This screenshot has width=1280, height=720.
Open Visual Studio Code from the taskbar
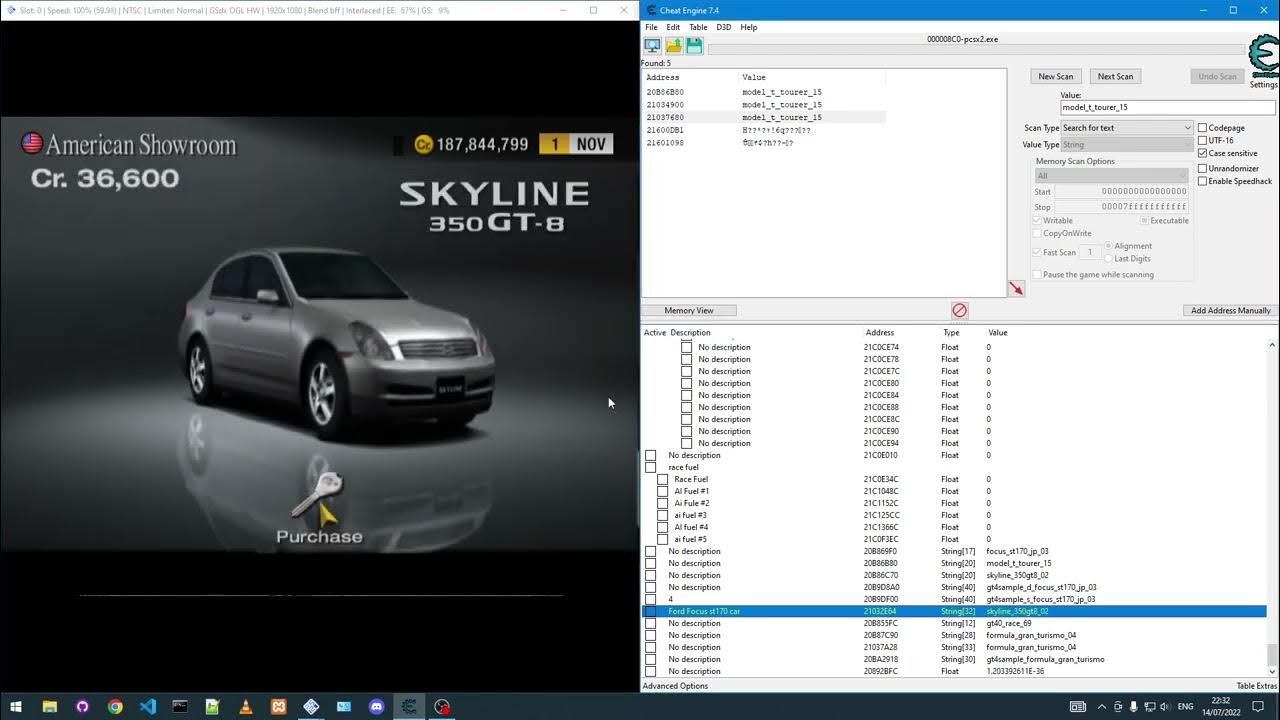click(x=148, y=706)
